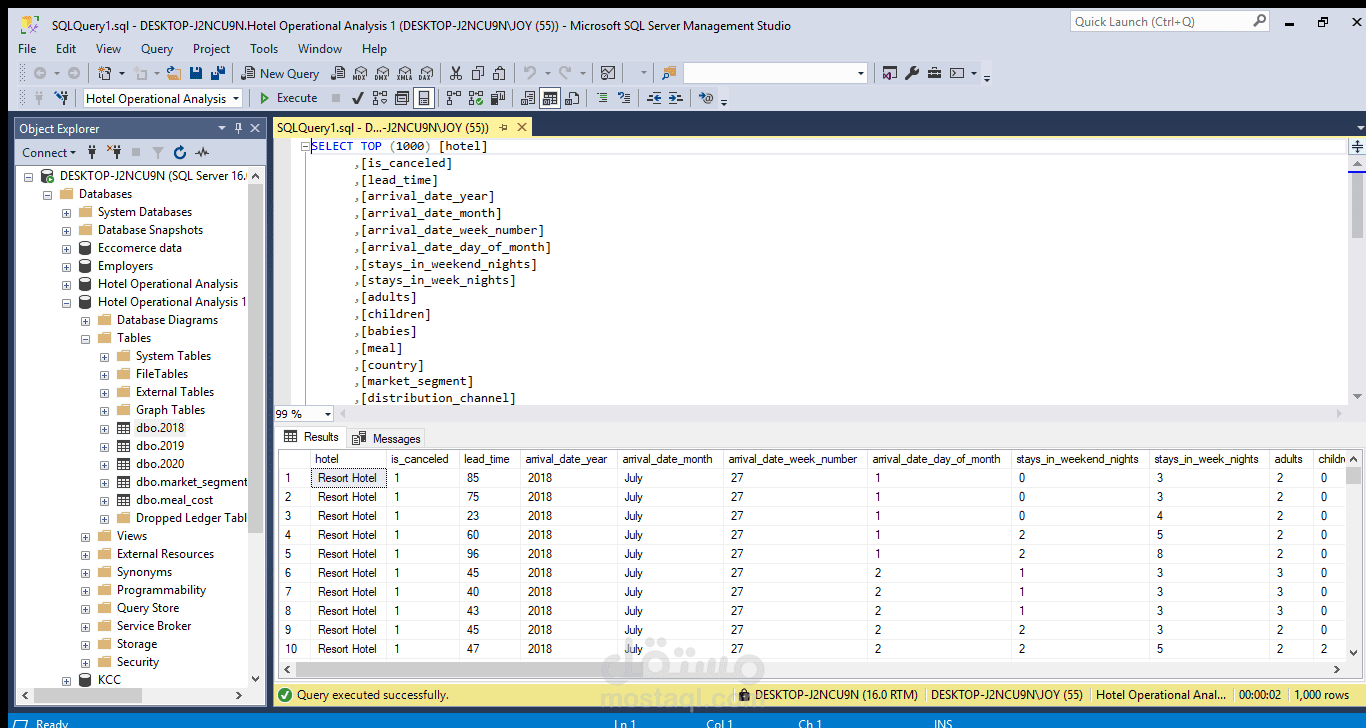This screenshot has height=728, width=1366.
Task: Open the Query menu
Action: [x=157, y=48]
